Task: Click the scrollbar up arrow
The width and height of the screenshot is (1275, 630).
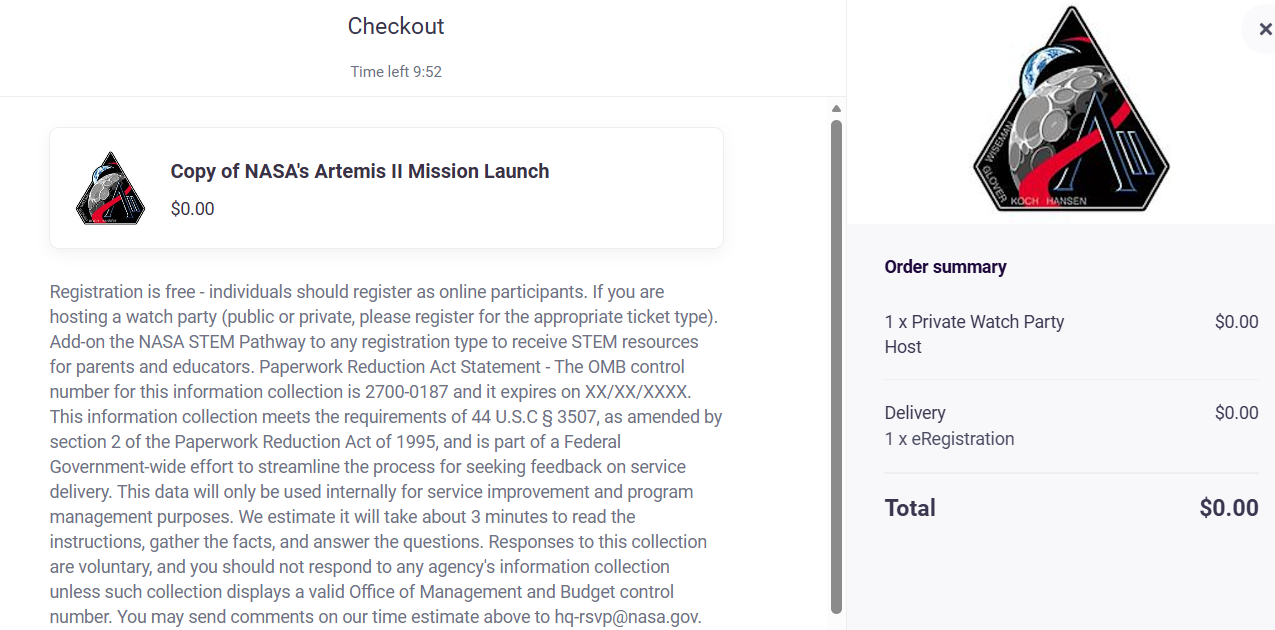Action: pos(837,109)
